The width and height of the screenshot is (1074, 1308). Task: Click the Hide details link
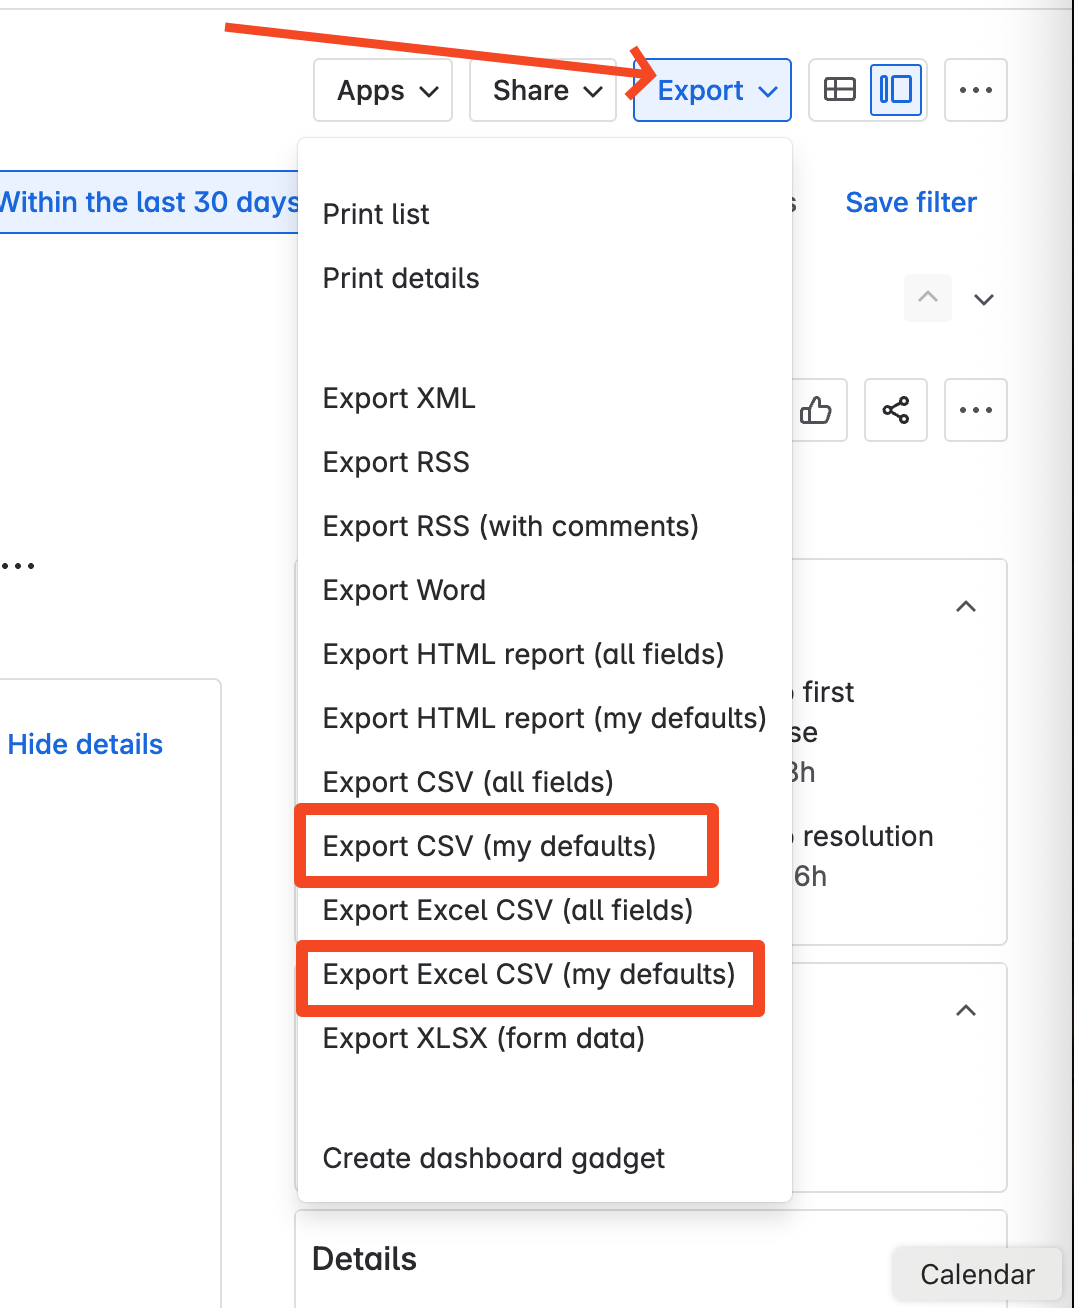(85, 744)
